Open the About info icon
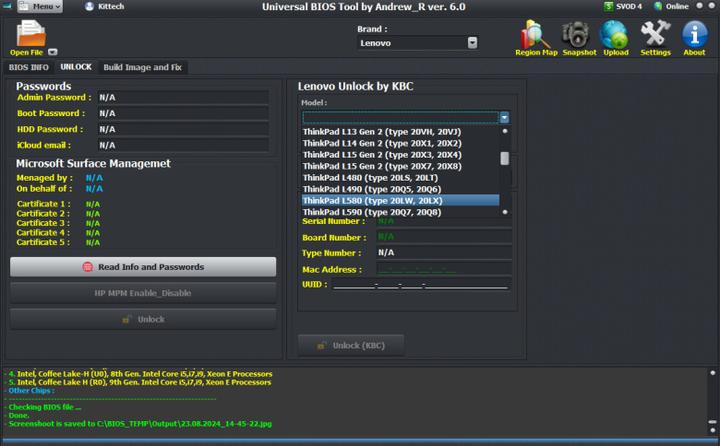Viewport: 720px width, 446px height. (x=694, y=36)
